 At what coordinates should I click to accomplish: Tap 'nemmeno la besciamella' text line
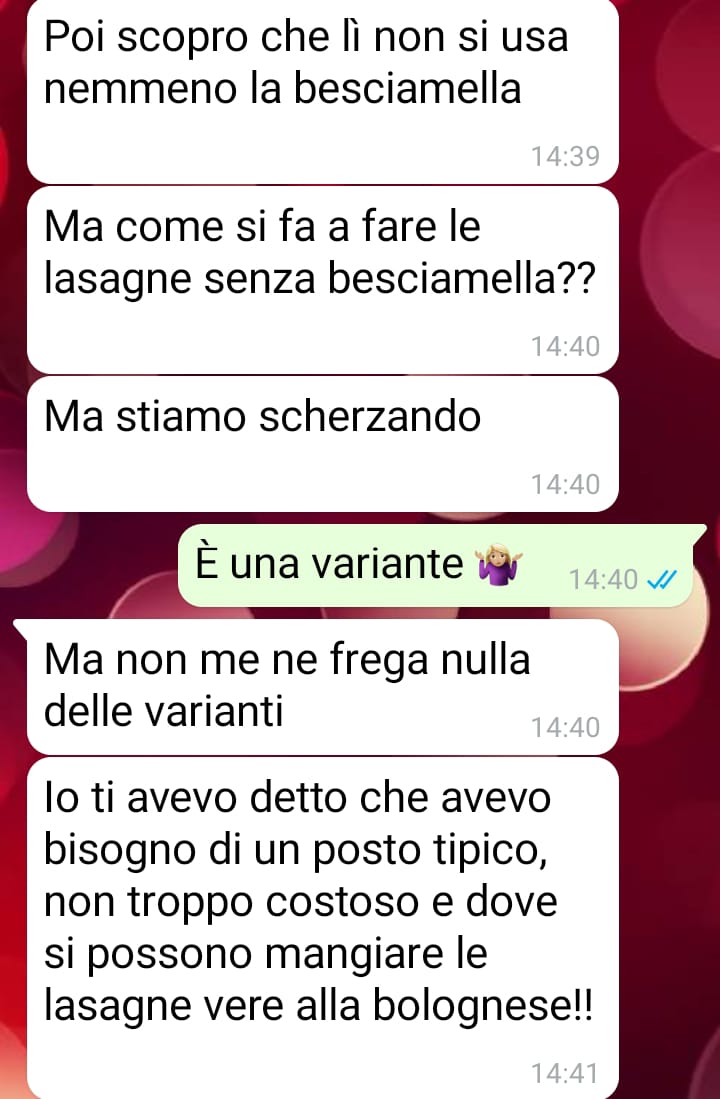[x=283, y=89]
